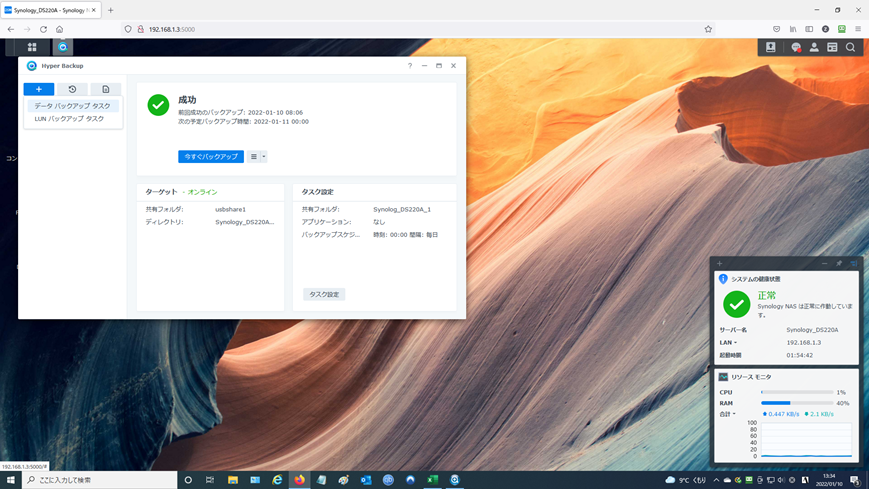Open DSM external devices upload icon
Screen dimensions: 869x489
point(770,47)
